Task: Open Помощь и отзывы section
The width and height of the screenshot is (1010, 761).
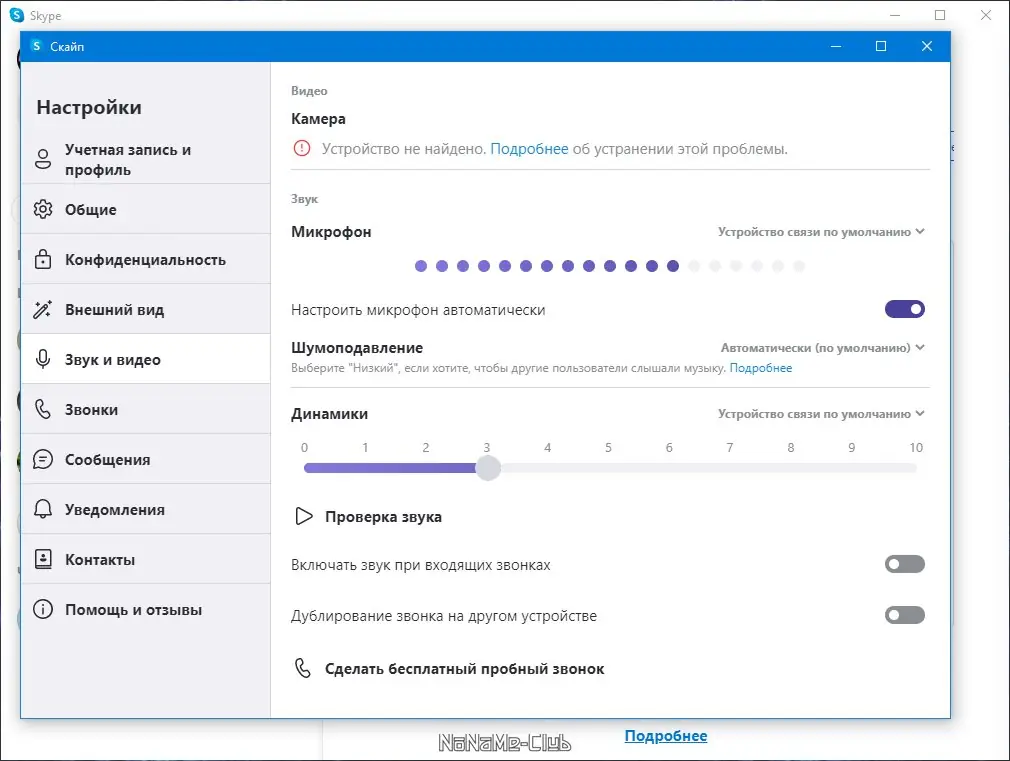Action: 146,609
